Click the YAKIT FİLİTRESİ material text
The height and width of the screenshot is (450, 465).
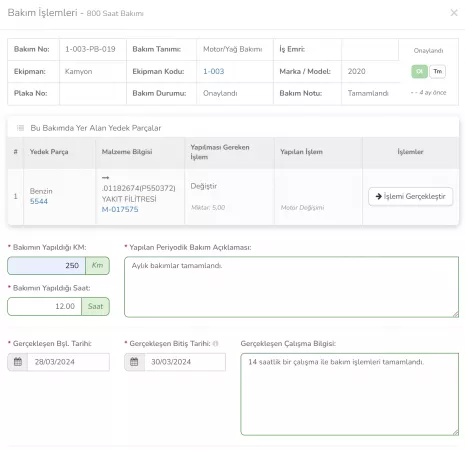[129, 199]
